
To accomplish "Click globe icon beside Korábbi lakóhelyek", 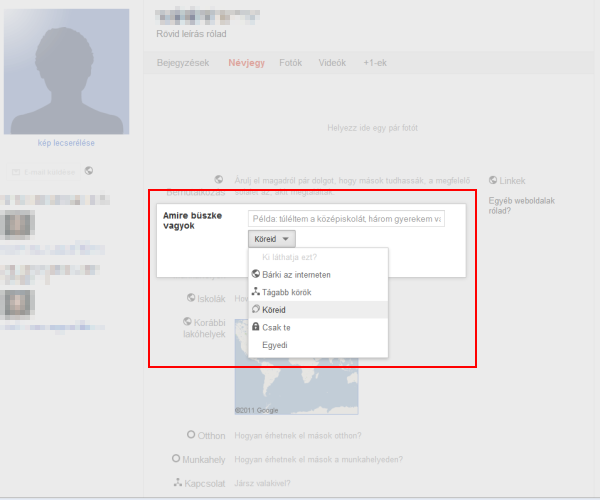I will pyautogui.click(x=187, y=322).
